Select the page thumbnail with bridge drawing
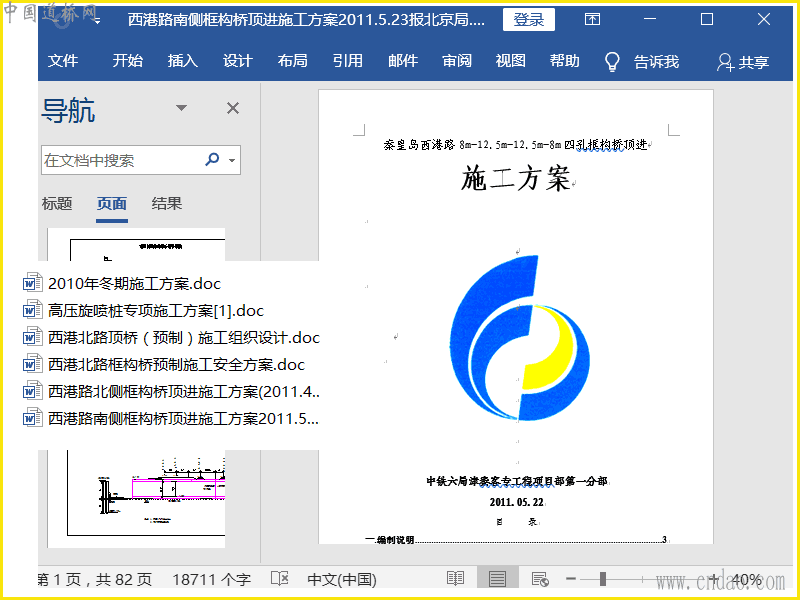This screenshot has width=800, height=600. tap(136, 498)
